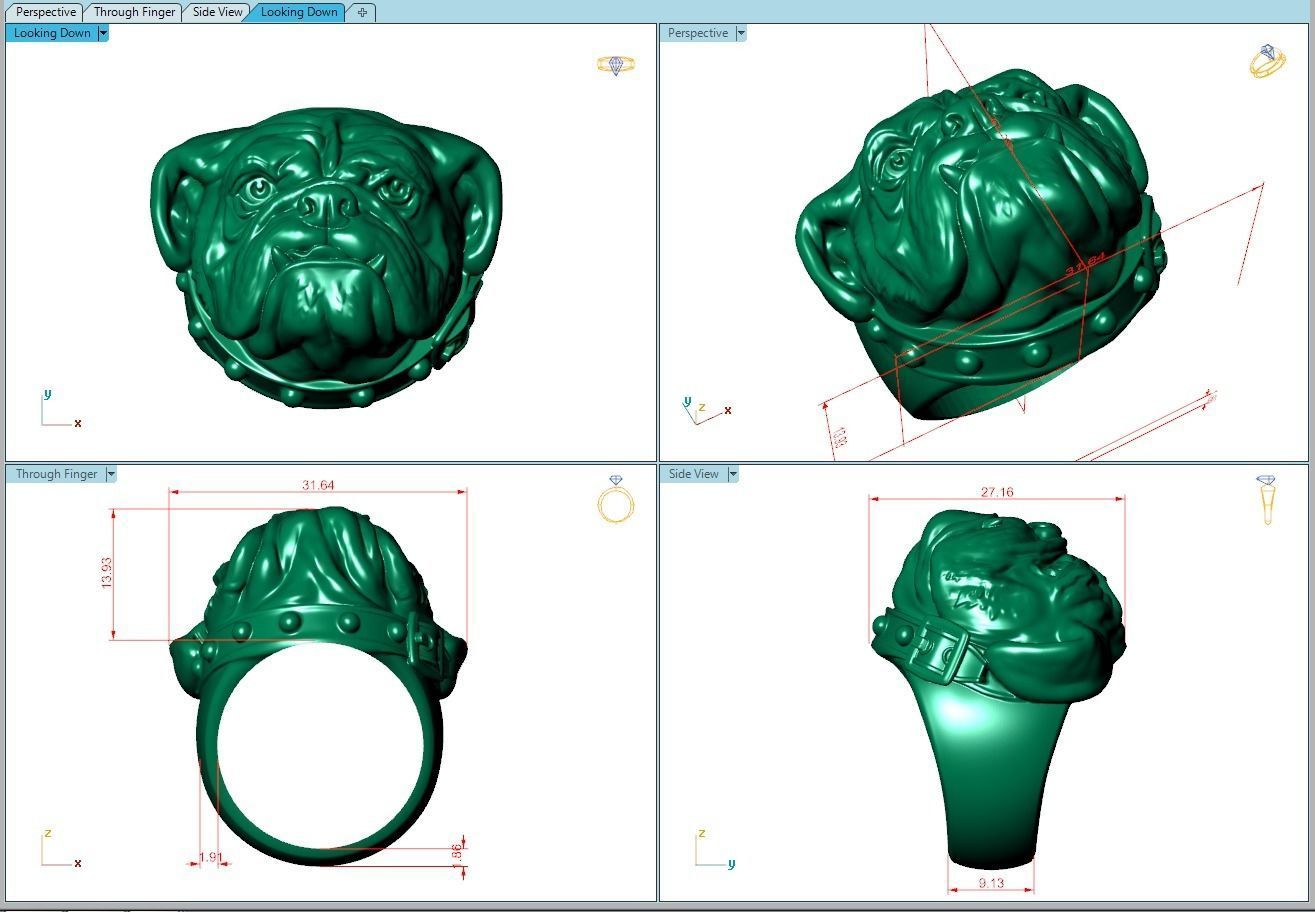Switch to the Perspective tab
1315x912 pixels.
pos(45,12)
